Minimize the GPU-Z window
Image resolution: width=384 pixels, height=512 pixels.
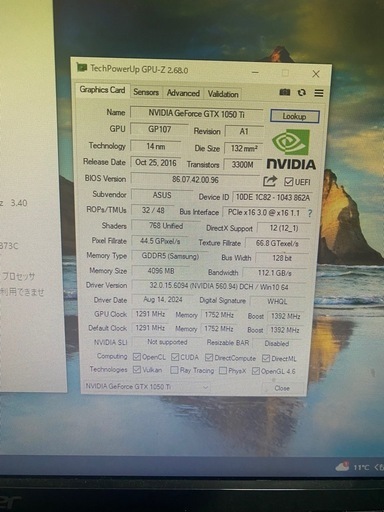click(255, 72)
